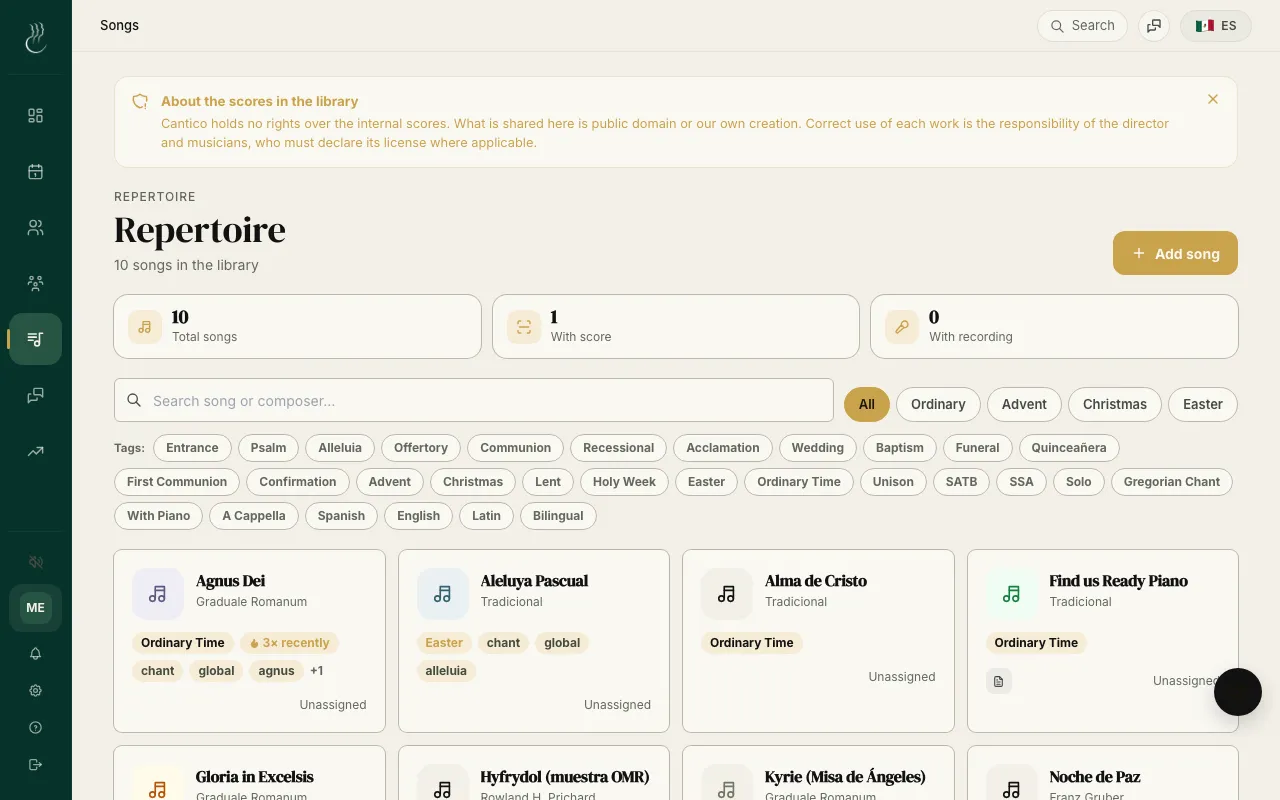Open the Find us Ready Piano title
The width and height of the screenshot is (1280, 800).
coord(1118,581)
